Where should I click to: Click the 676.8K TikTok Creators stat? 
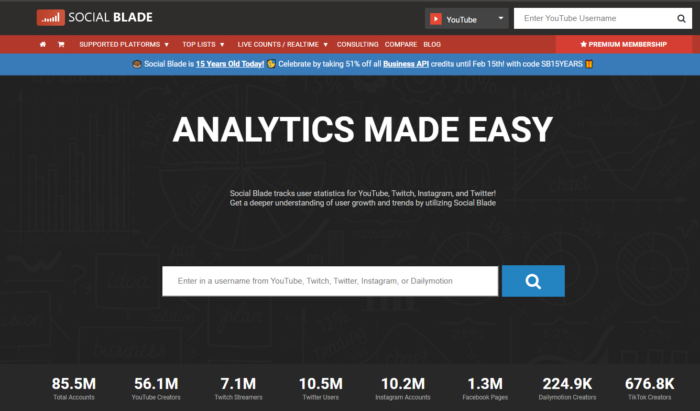point(650,388)
